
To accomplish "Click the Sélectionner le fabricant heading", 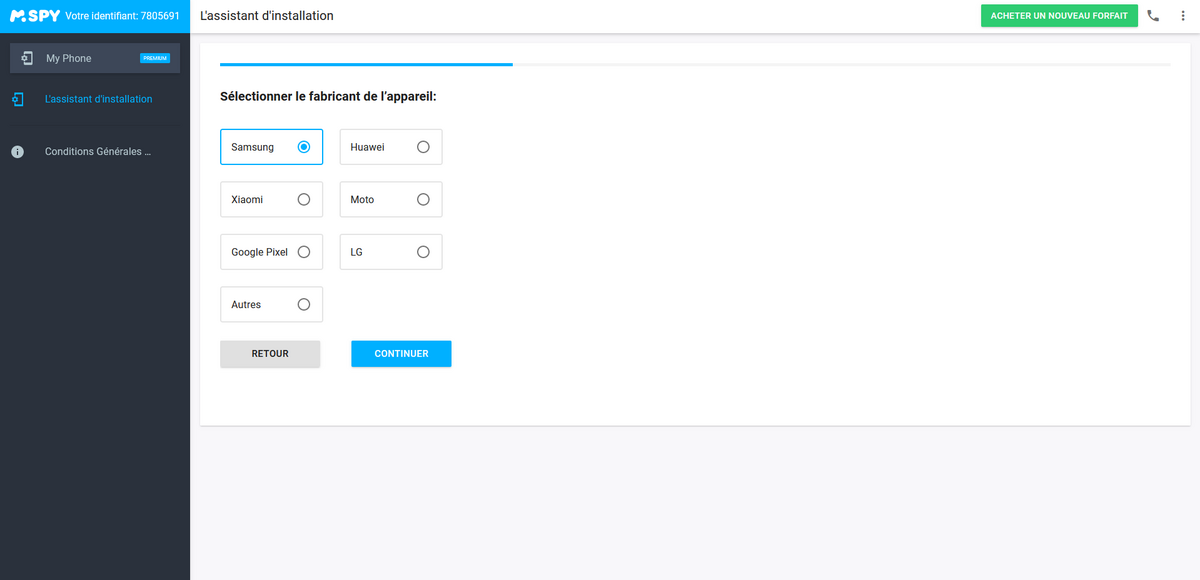I will [x=328, y=97].
